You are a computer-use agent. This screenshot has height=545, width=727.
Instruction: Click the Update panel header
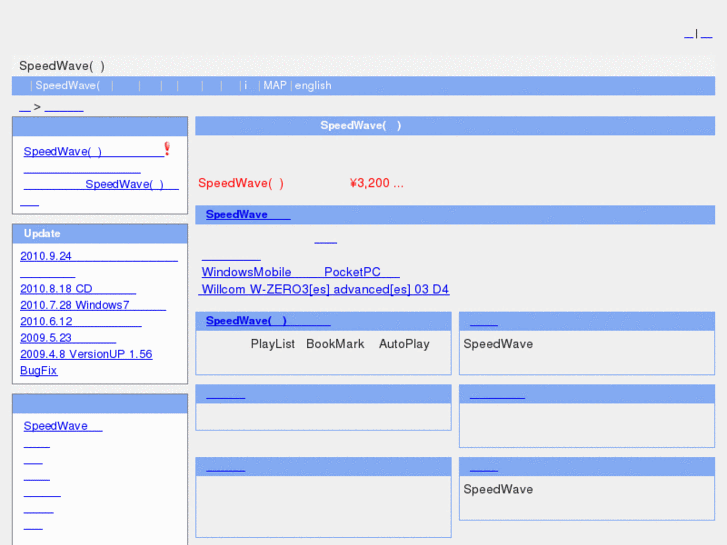point(100,234)
